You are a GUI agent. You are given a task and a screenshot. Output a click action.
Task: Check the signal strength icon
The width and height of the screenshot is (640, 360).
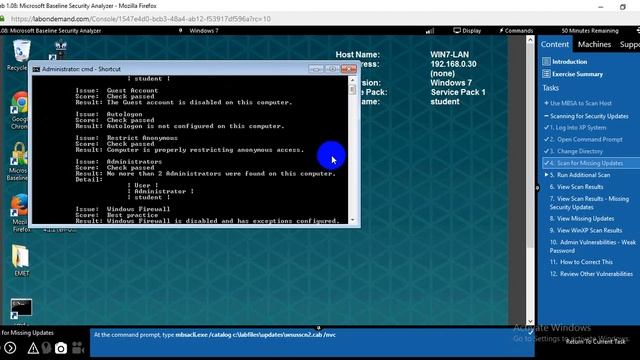pos(430,31)
